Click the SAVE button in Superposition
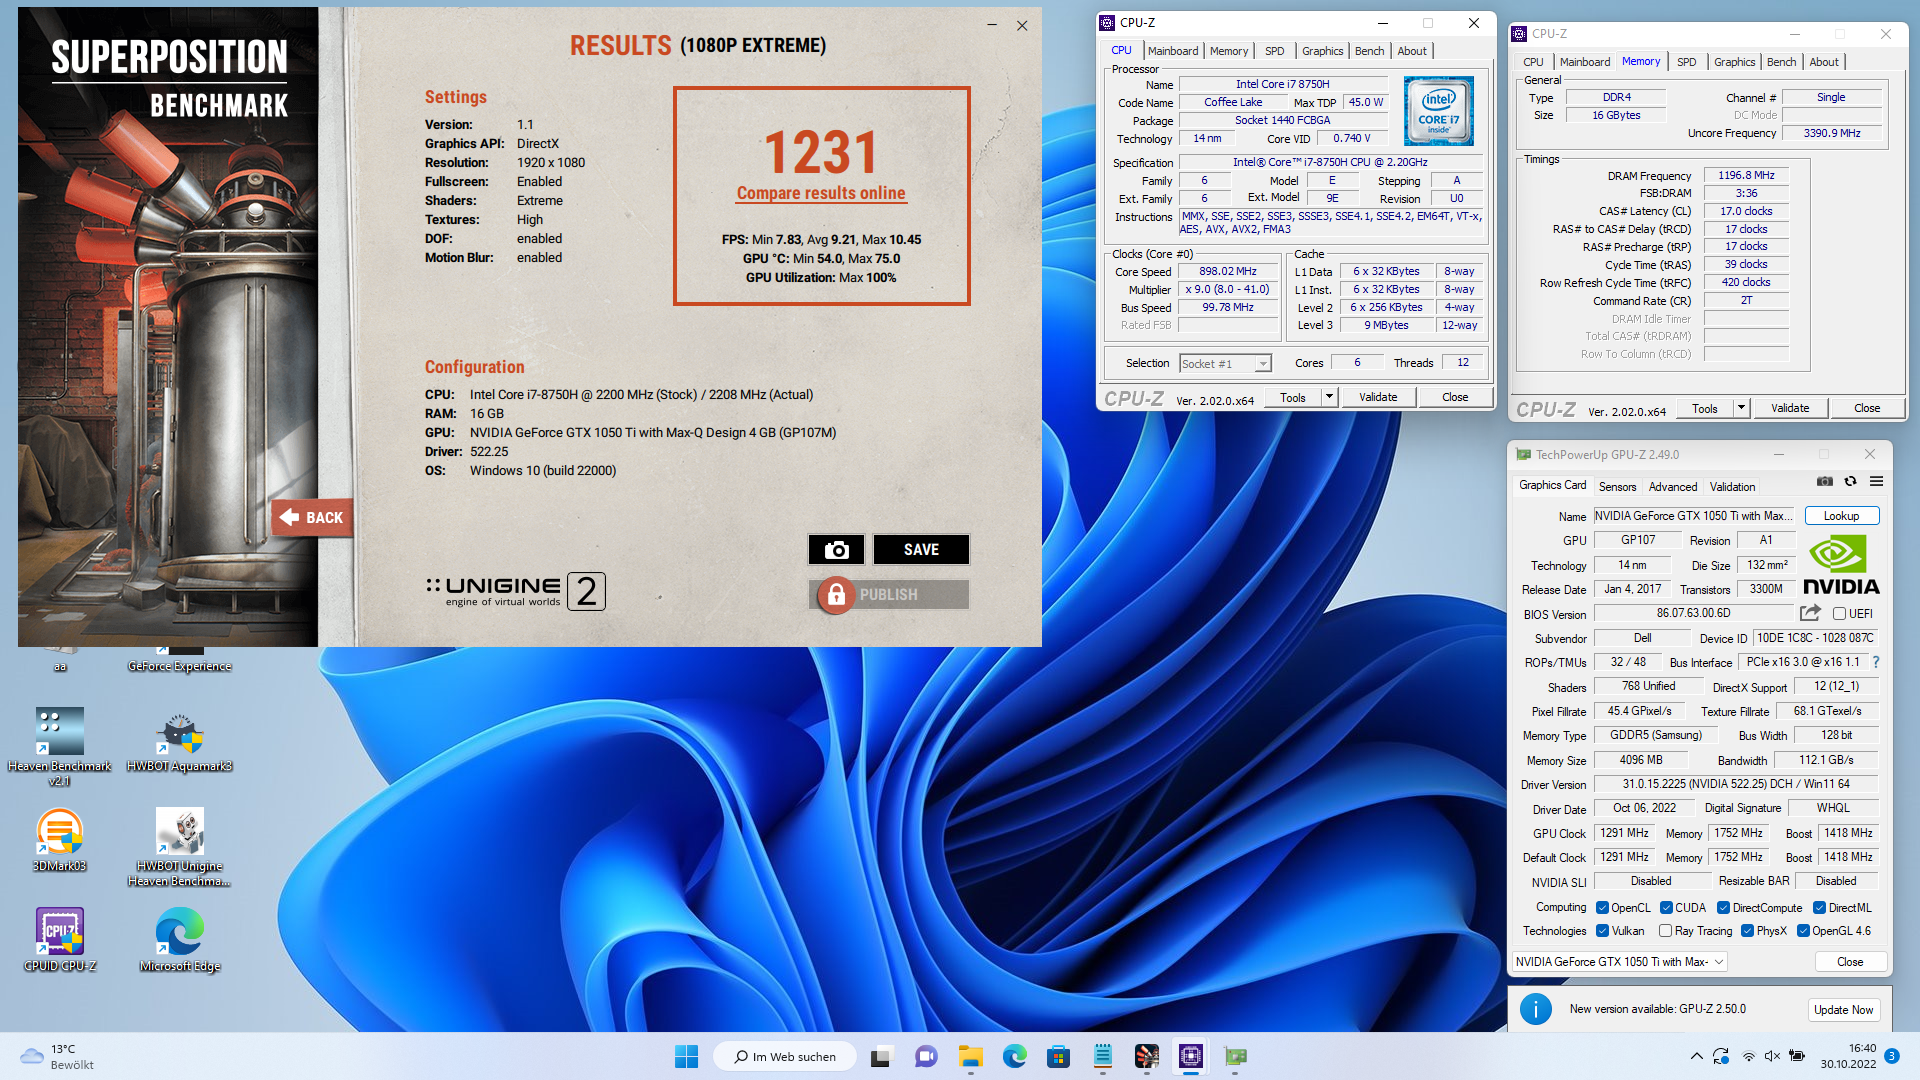Screen dimensions: 1920x1080 [x=921, y=549]
